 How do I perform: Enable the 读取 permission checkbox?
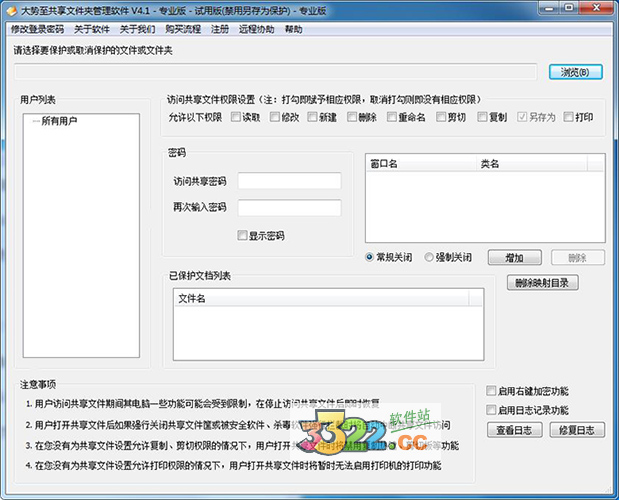[236, 117]
